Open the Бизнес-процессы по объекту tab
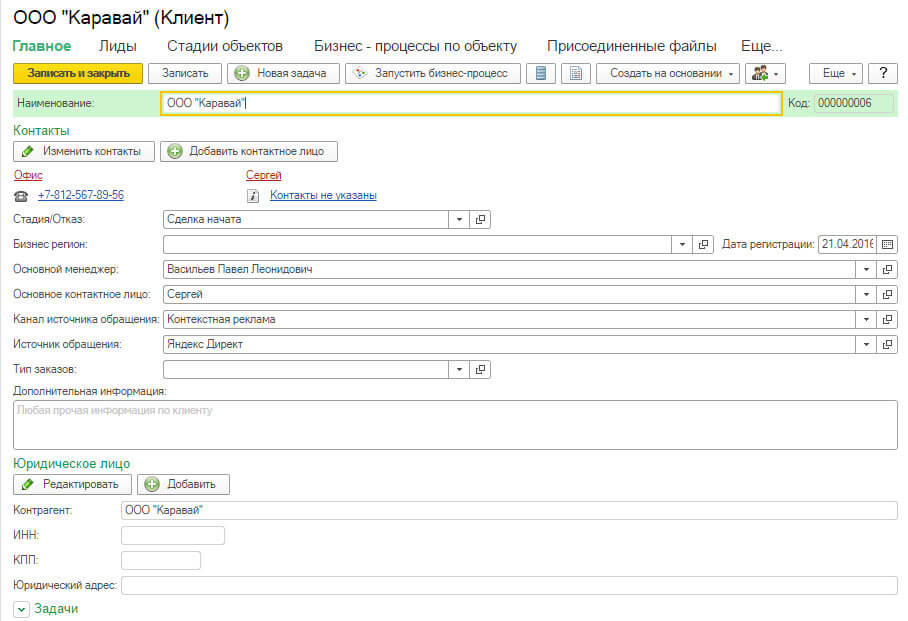Viewport: 908px width, 621px height. pos(417,46)
